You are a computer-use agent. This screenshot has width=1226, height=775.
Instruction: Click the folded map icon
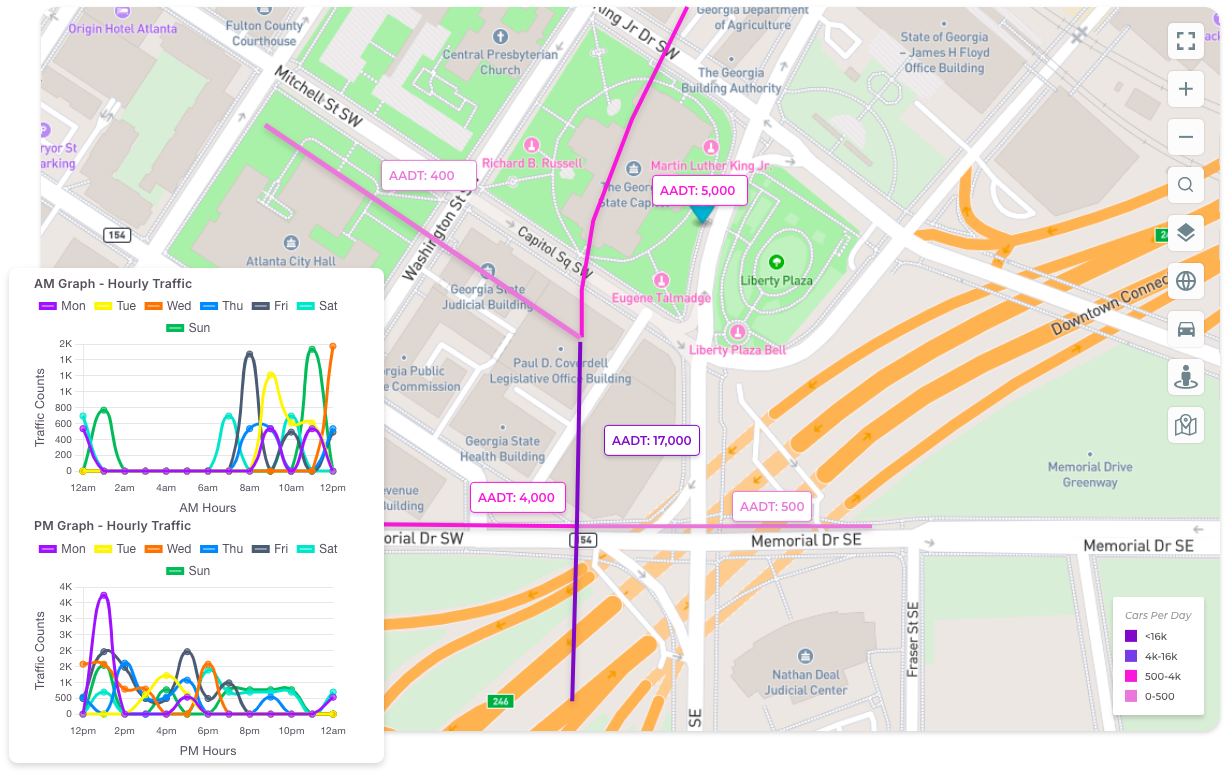click(1186, 425)
